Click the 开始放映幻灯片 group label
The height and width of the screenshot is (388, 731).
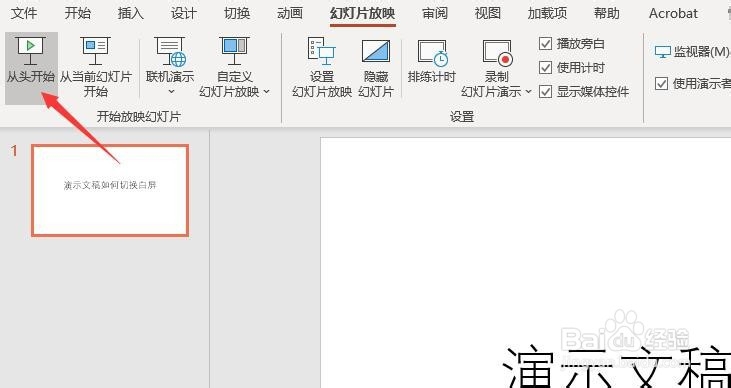pos(138,117)
